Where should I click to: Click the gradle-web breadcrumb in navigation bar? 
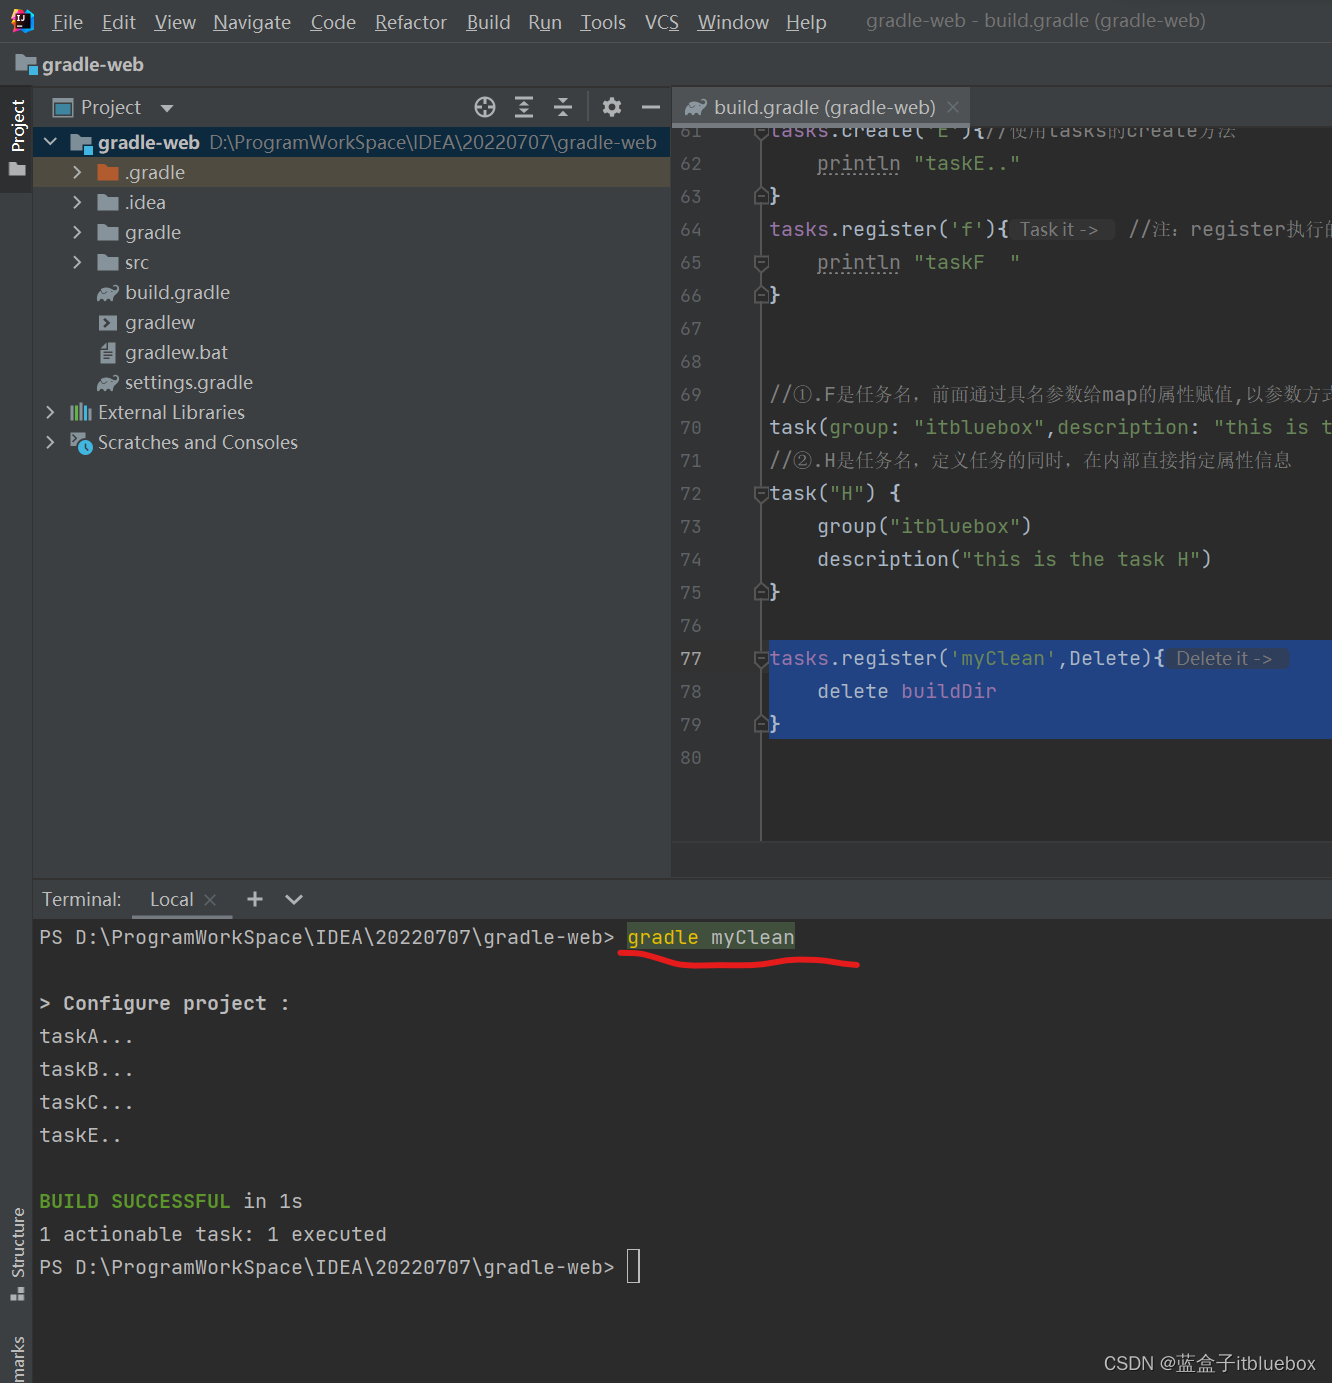tap(80, 65)
